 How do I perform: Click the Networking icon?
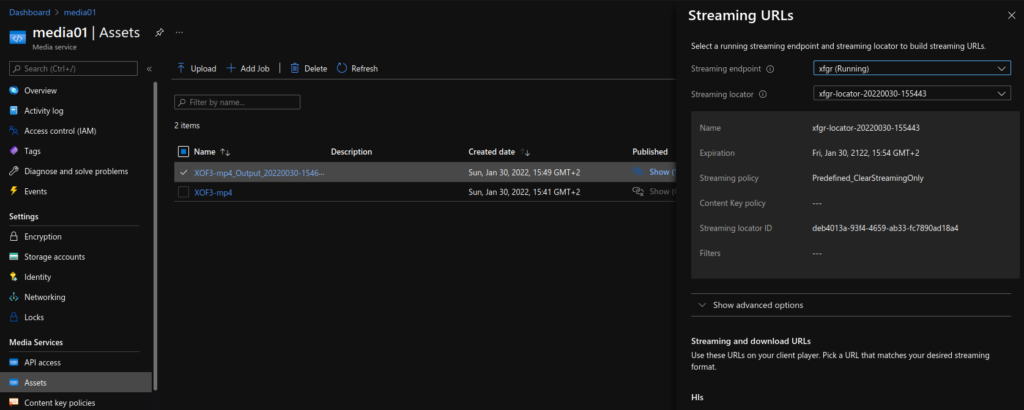pyautogui.click(x=14, y=297)
